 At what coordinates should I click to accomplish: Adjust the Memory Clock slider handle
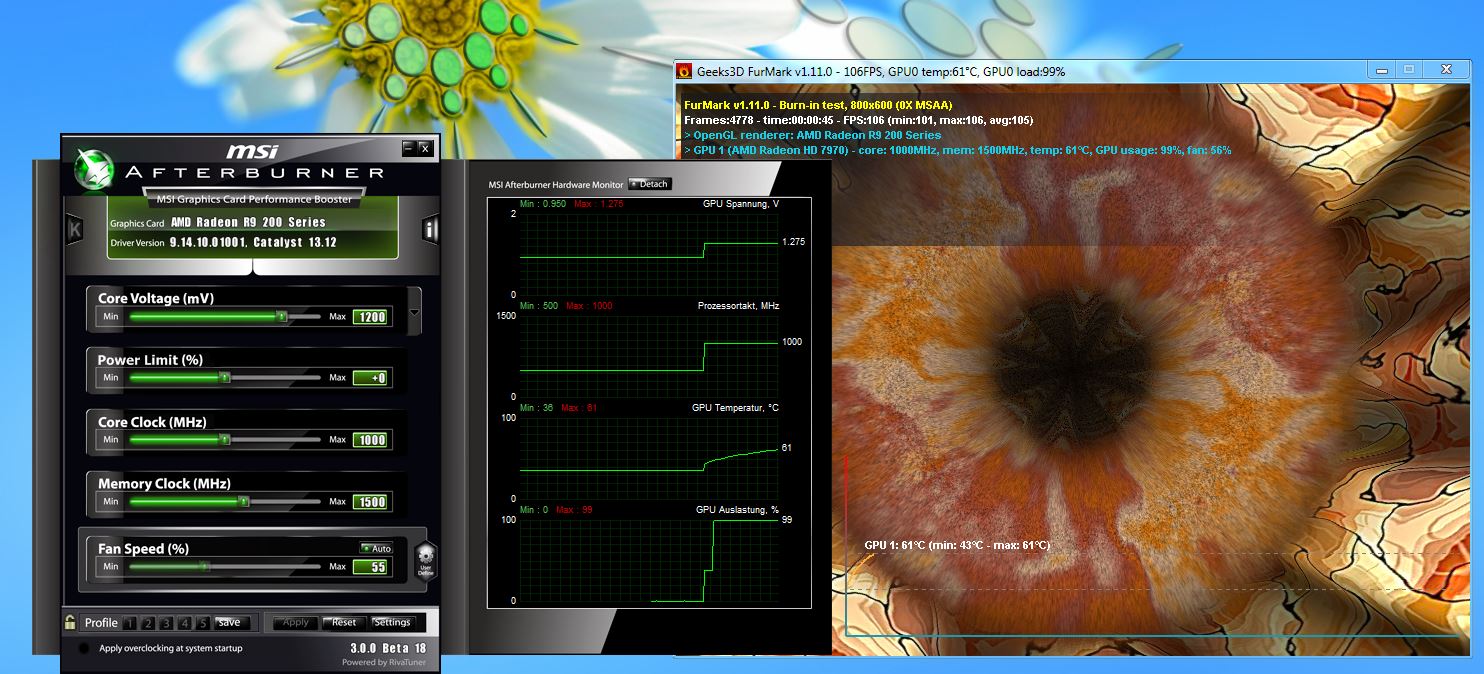(x=244, y=502)
